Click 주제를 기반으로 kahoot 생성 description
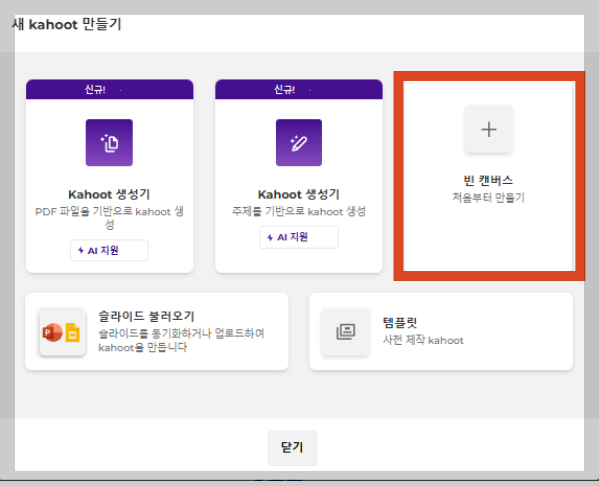 299,211
